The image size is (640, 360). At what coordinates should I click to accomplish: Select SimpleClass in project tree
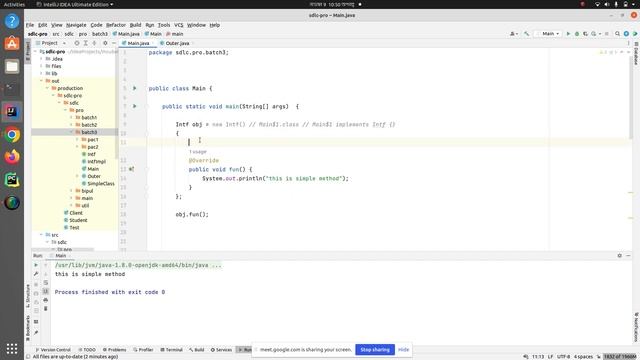pyautogui.click(x=98, y=184)
